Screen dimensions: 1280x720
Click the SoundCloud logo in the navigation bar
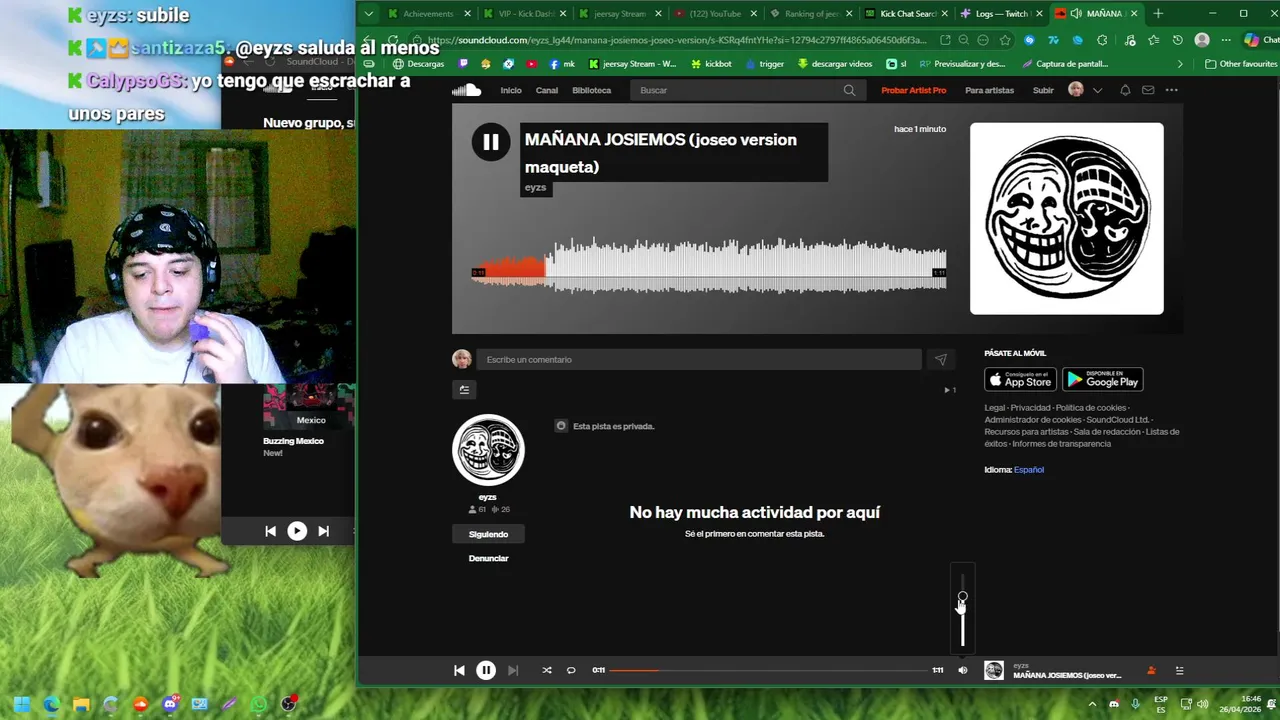tap(466, 90)
